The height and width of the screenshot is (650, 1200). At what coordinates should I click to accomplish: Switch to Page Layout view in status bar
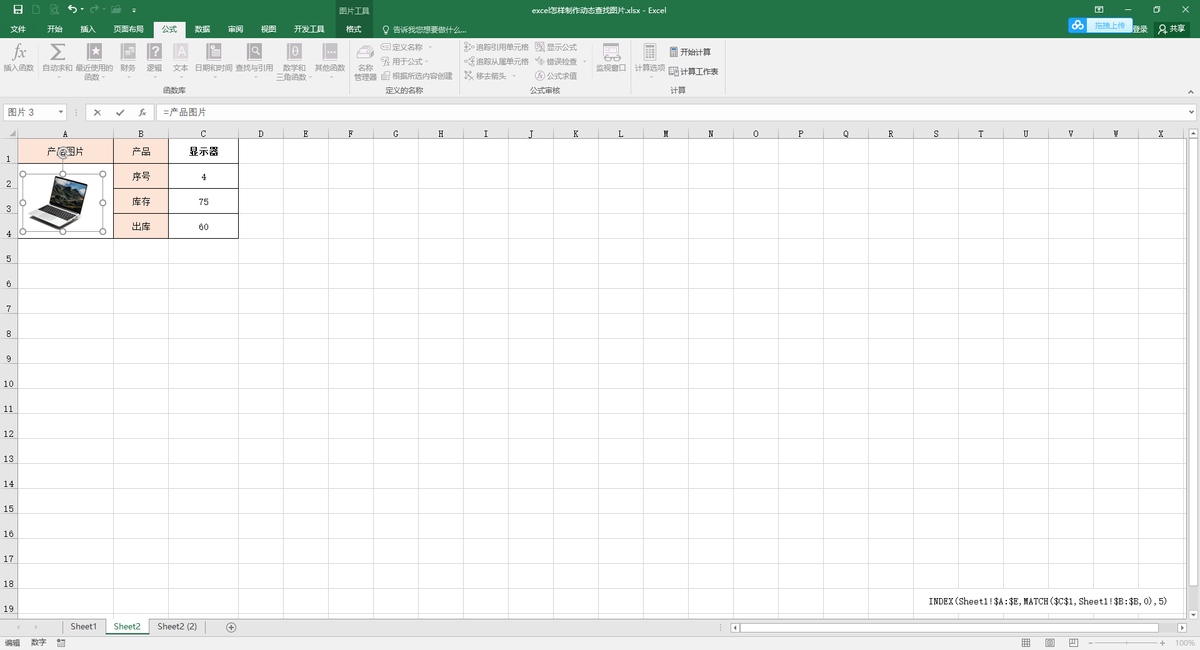pos(1048,643)
